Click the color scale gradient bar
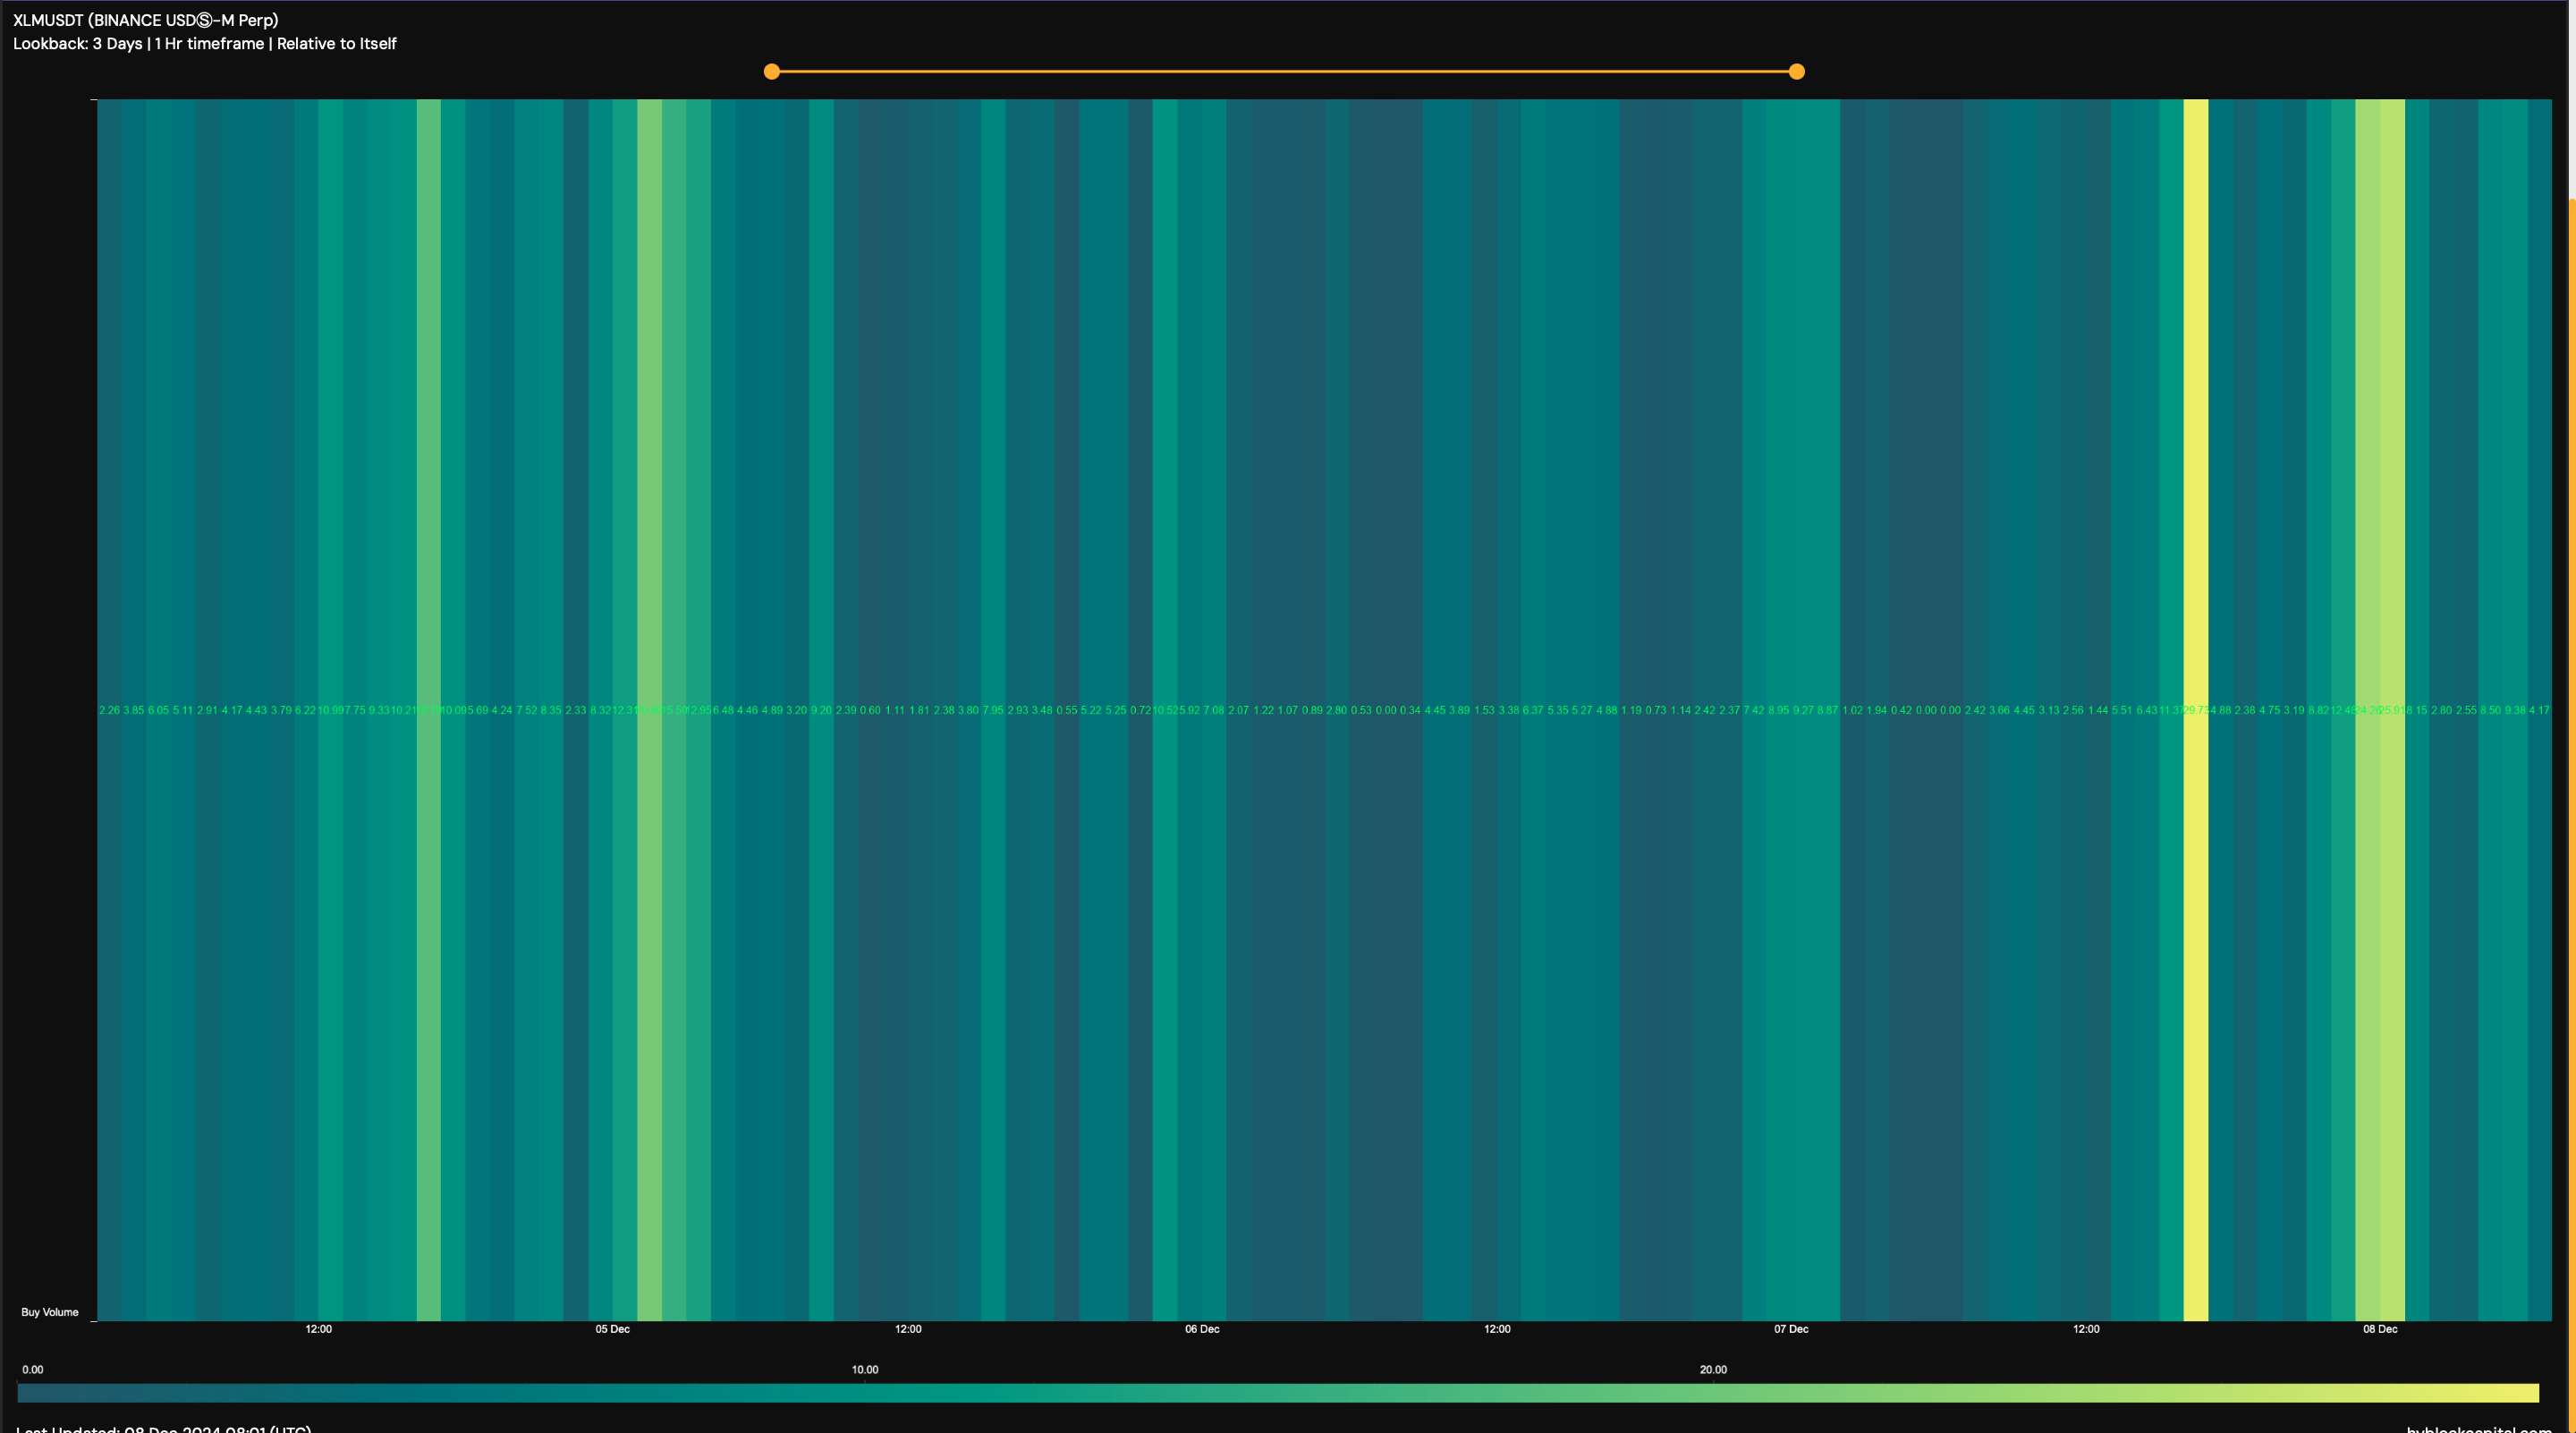Screen dimensions: 2576x1433 click(x=1278, y=1392)
